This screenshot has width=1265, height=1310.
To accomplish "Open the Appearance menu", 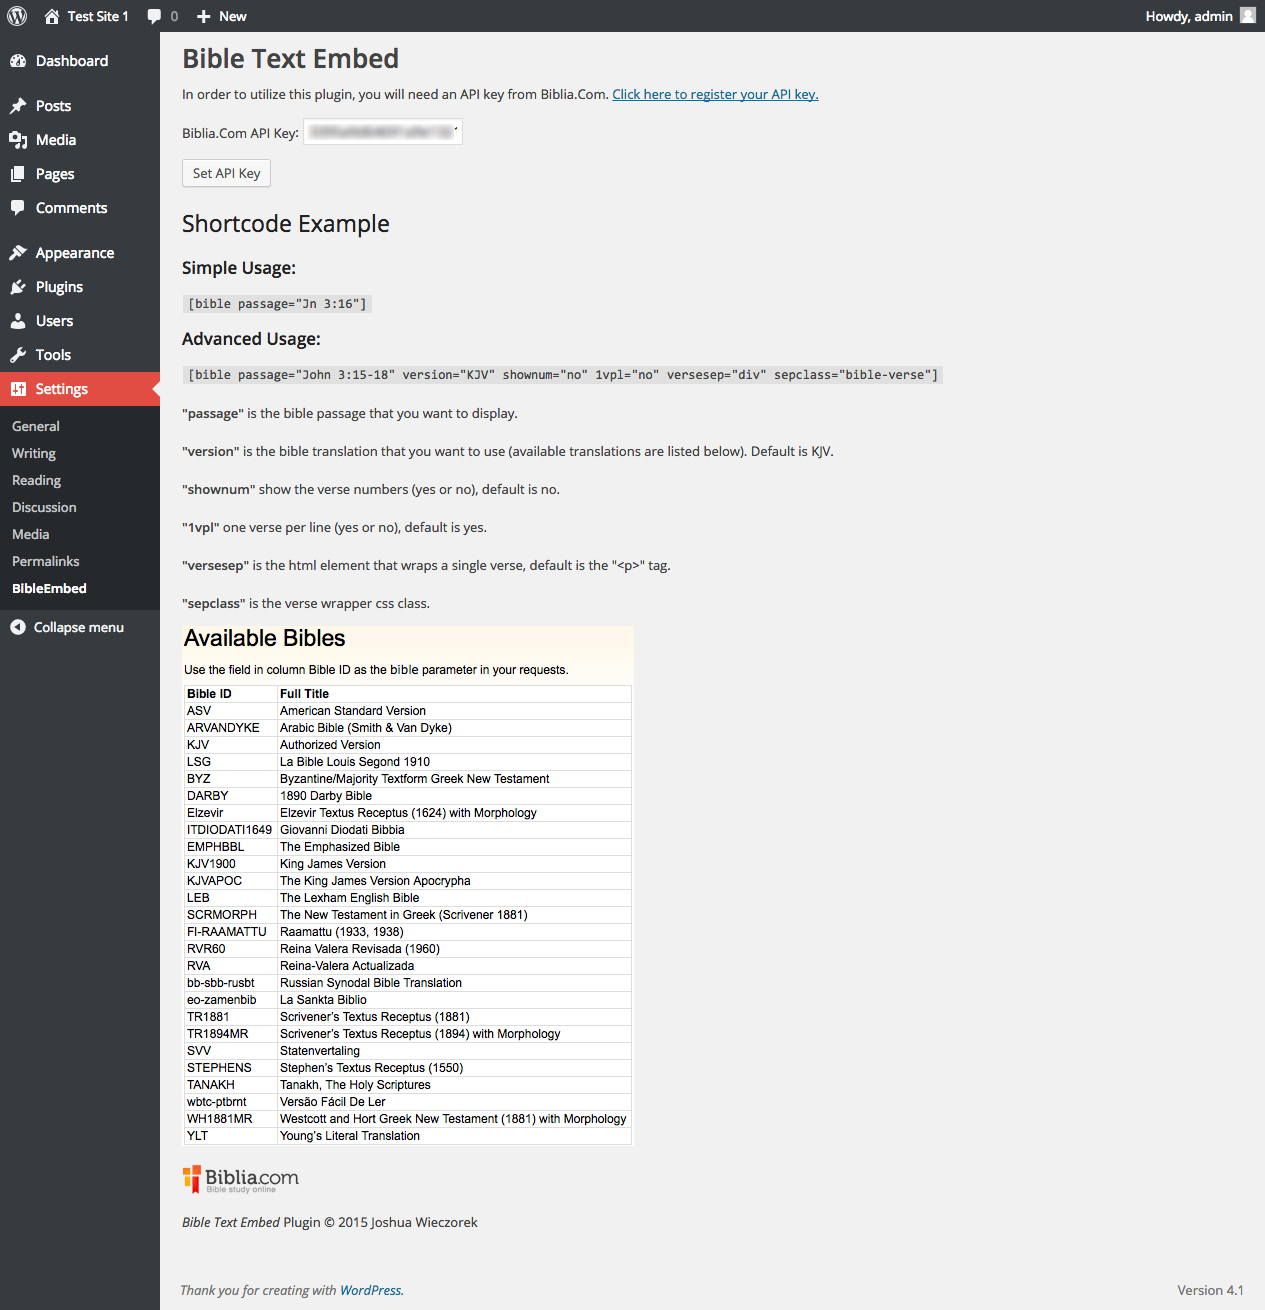I will tap(80, 253).
